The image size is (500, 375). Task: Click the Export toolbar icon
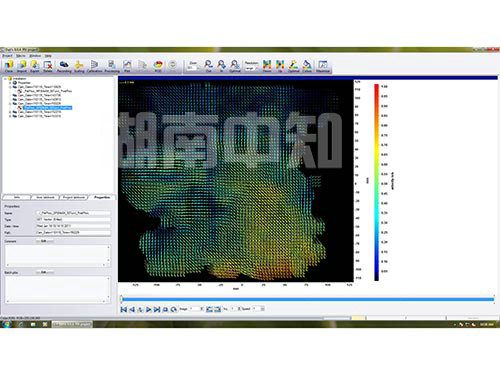point(35,66)
